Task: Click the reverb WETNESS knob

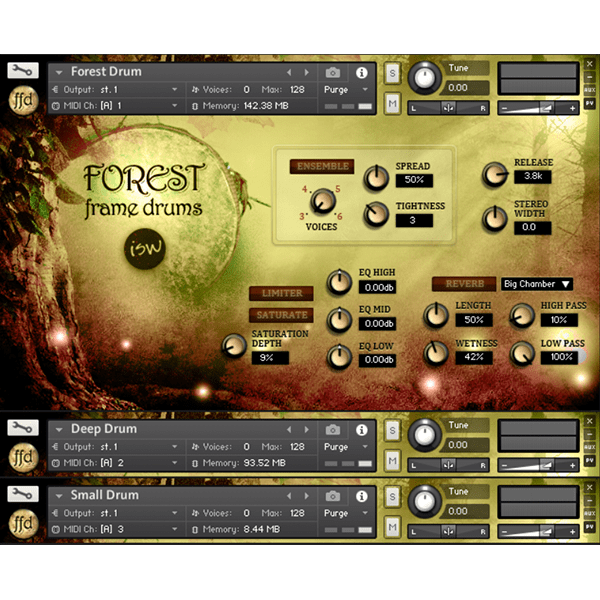Action: coord(435,352)
